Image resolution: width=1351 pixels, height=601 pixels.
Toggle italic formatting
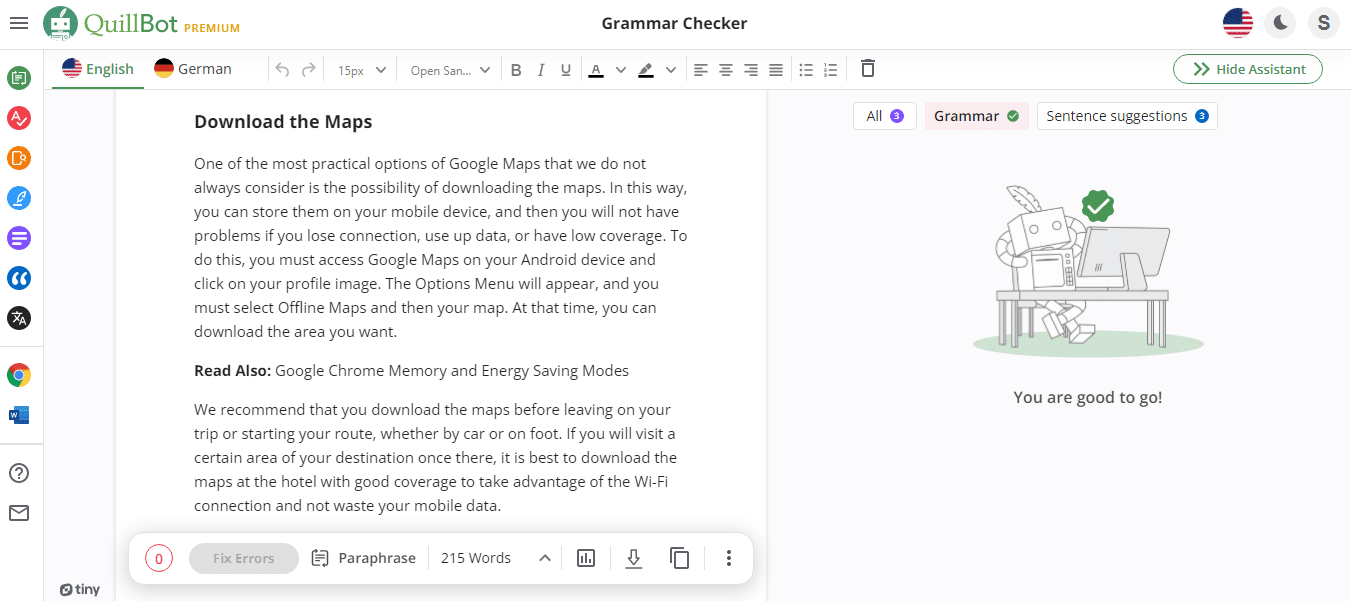click(x=541, y=69)
